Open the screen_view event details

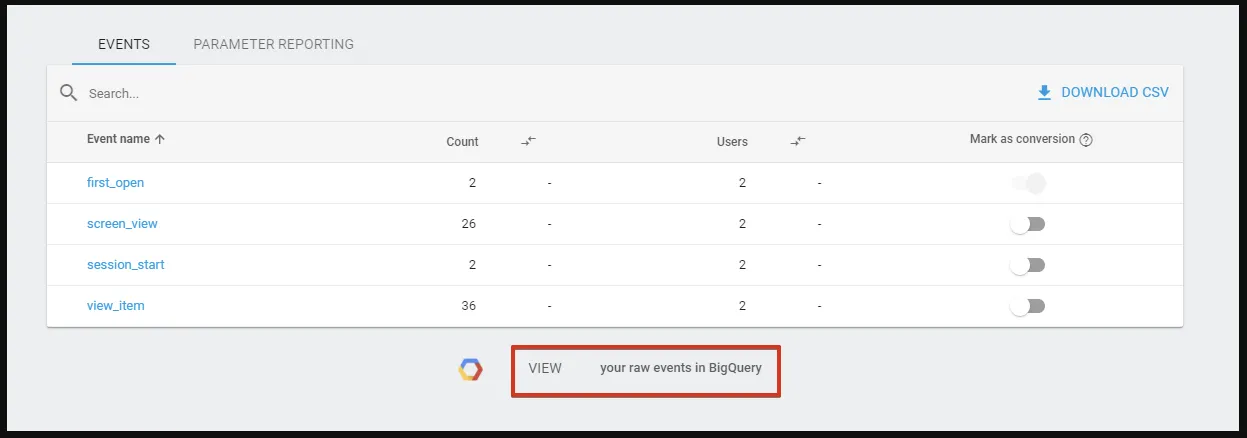122,224
